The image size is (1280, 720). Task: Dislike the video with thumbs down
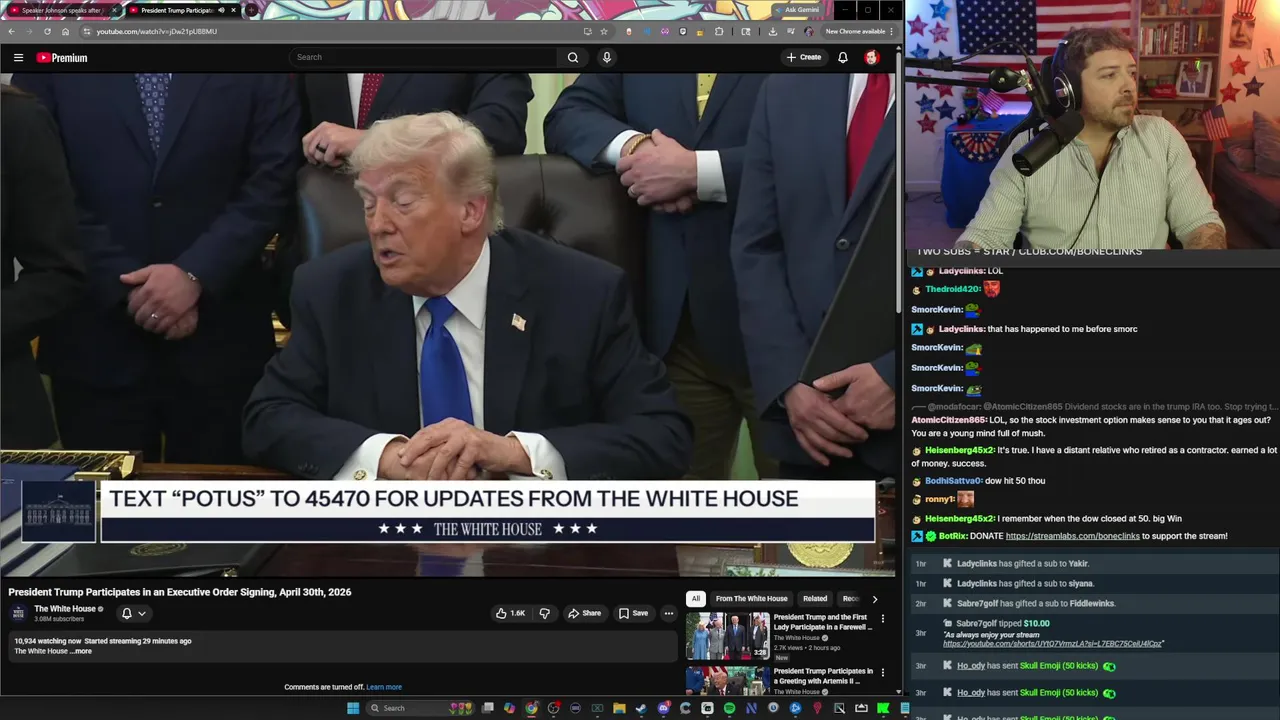[544, 613]
